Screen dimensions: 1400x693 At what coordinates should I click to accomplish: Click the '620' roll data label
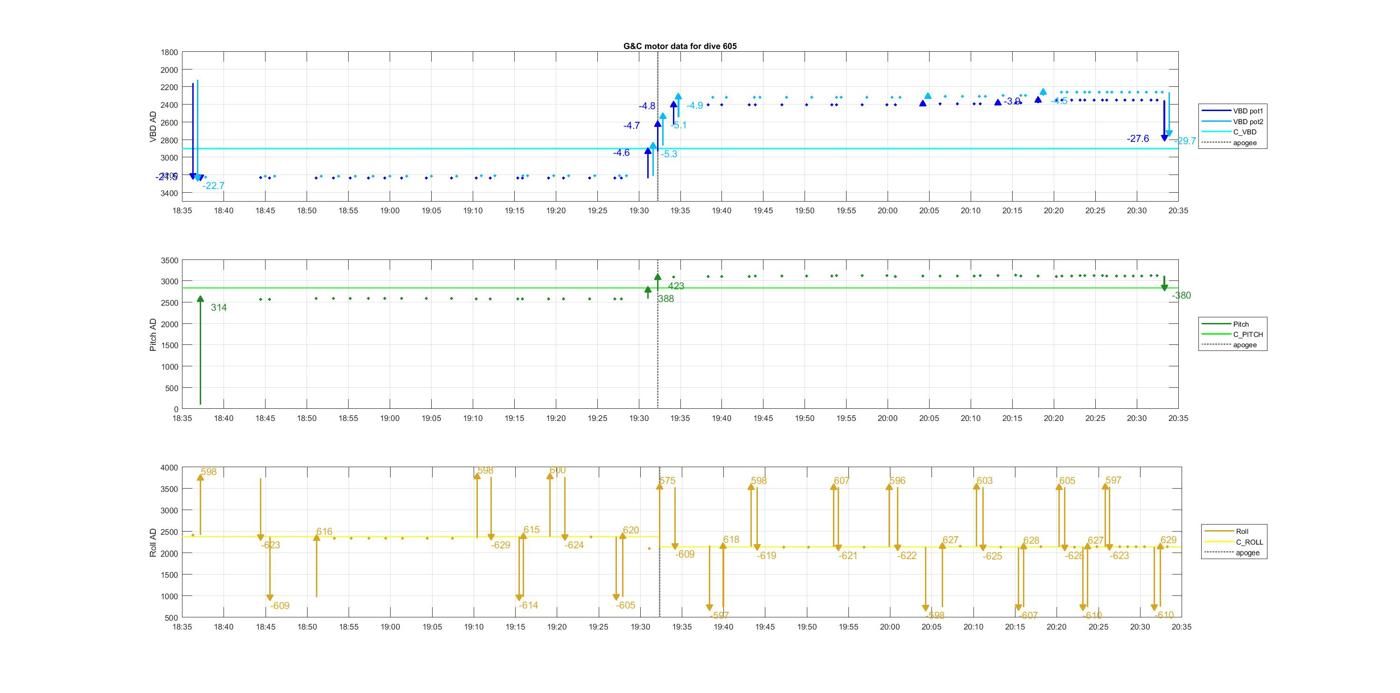631,531
